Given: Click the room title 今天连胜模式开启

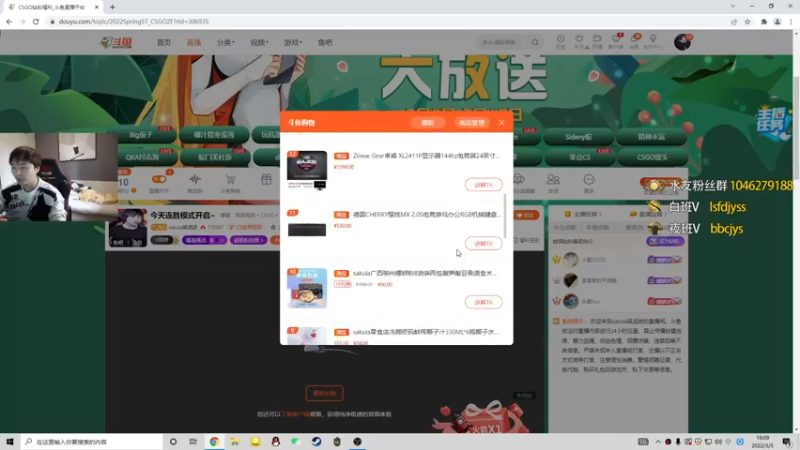Looking at the screenshot, I should point(182,215).
